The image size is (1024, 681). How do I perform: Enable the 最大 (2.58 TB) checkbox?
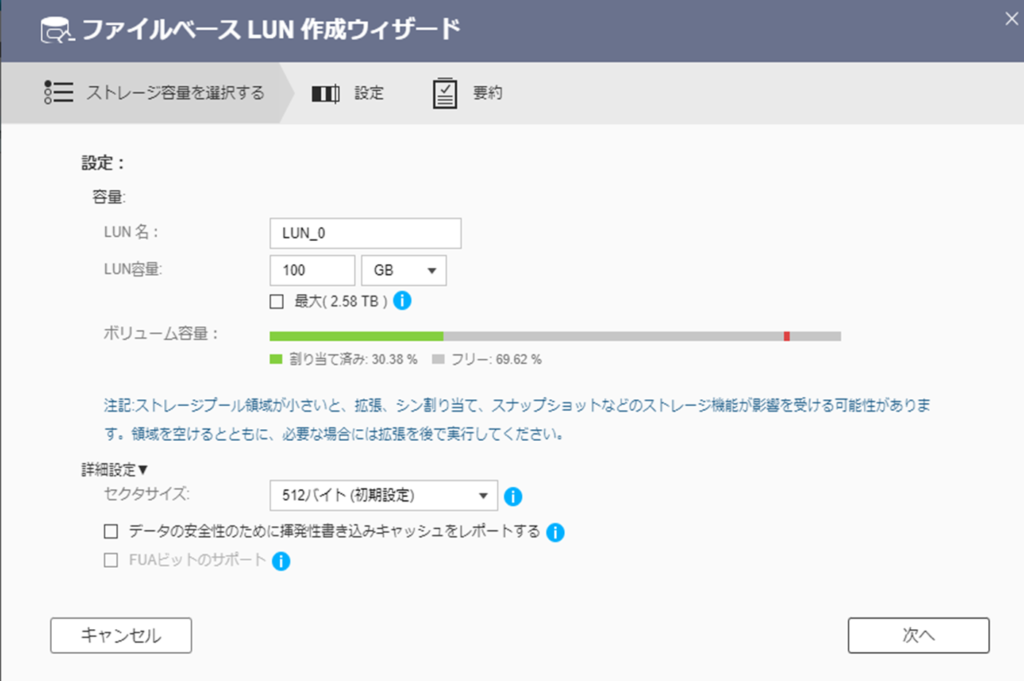(277, 300)
